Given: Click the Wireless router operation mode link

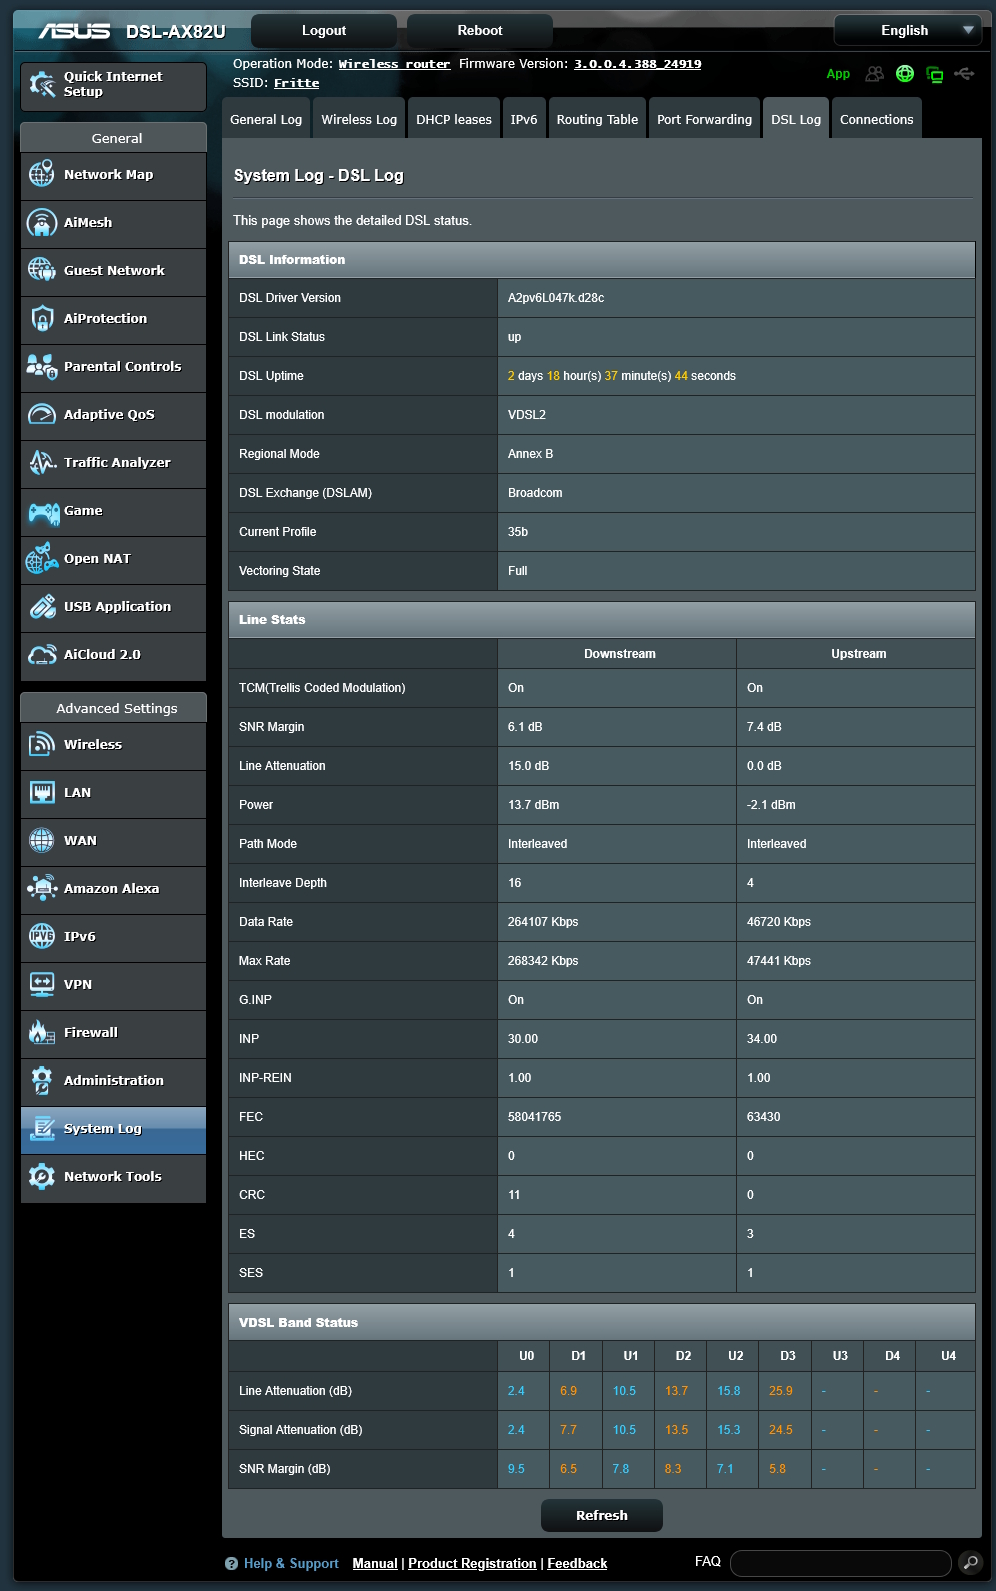Looking at the screenshot, I should tap(394, 64).
